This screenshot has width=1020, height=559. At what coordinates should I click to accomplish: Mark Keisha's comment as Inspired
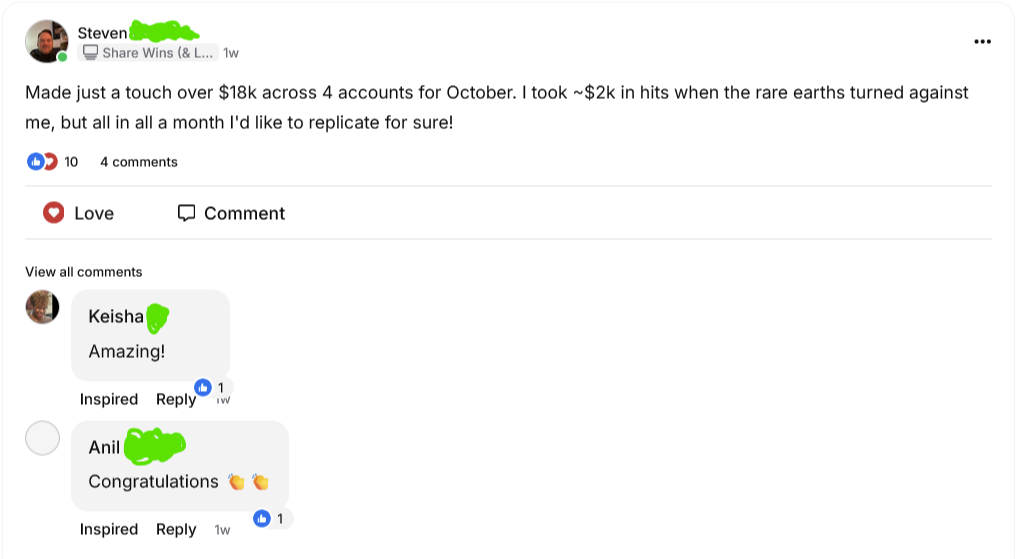click(109, 399)
